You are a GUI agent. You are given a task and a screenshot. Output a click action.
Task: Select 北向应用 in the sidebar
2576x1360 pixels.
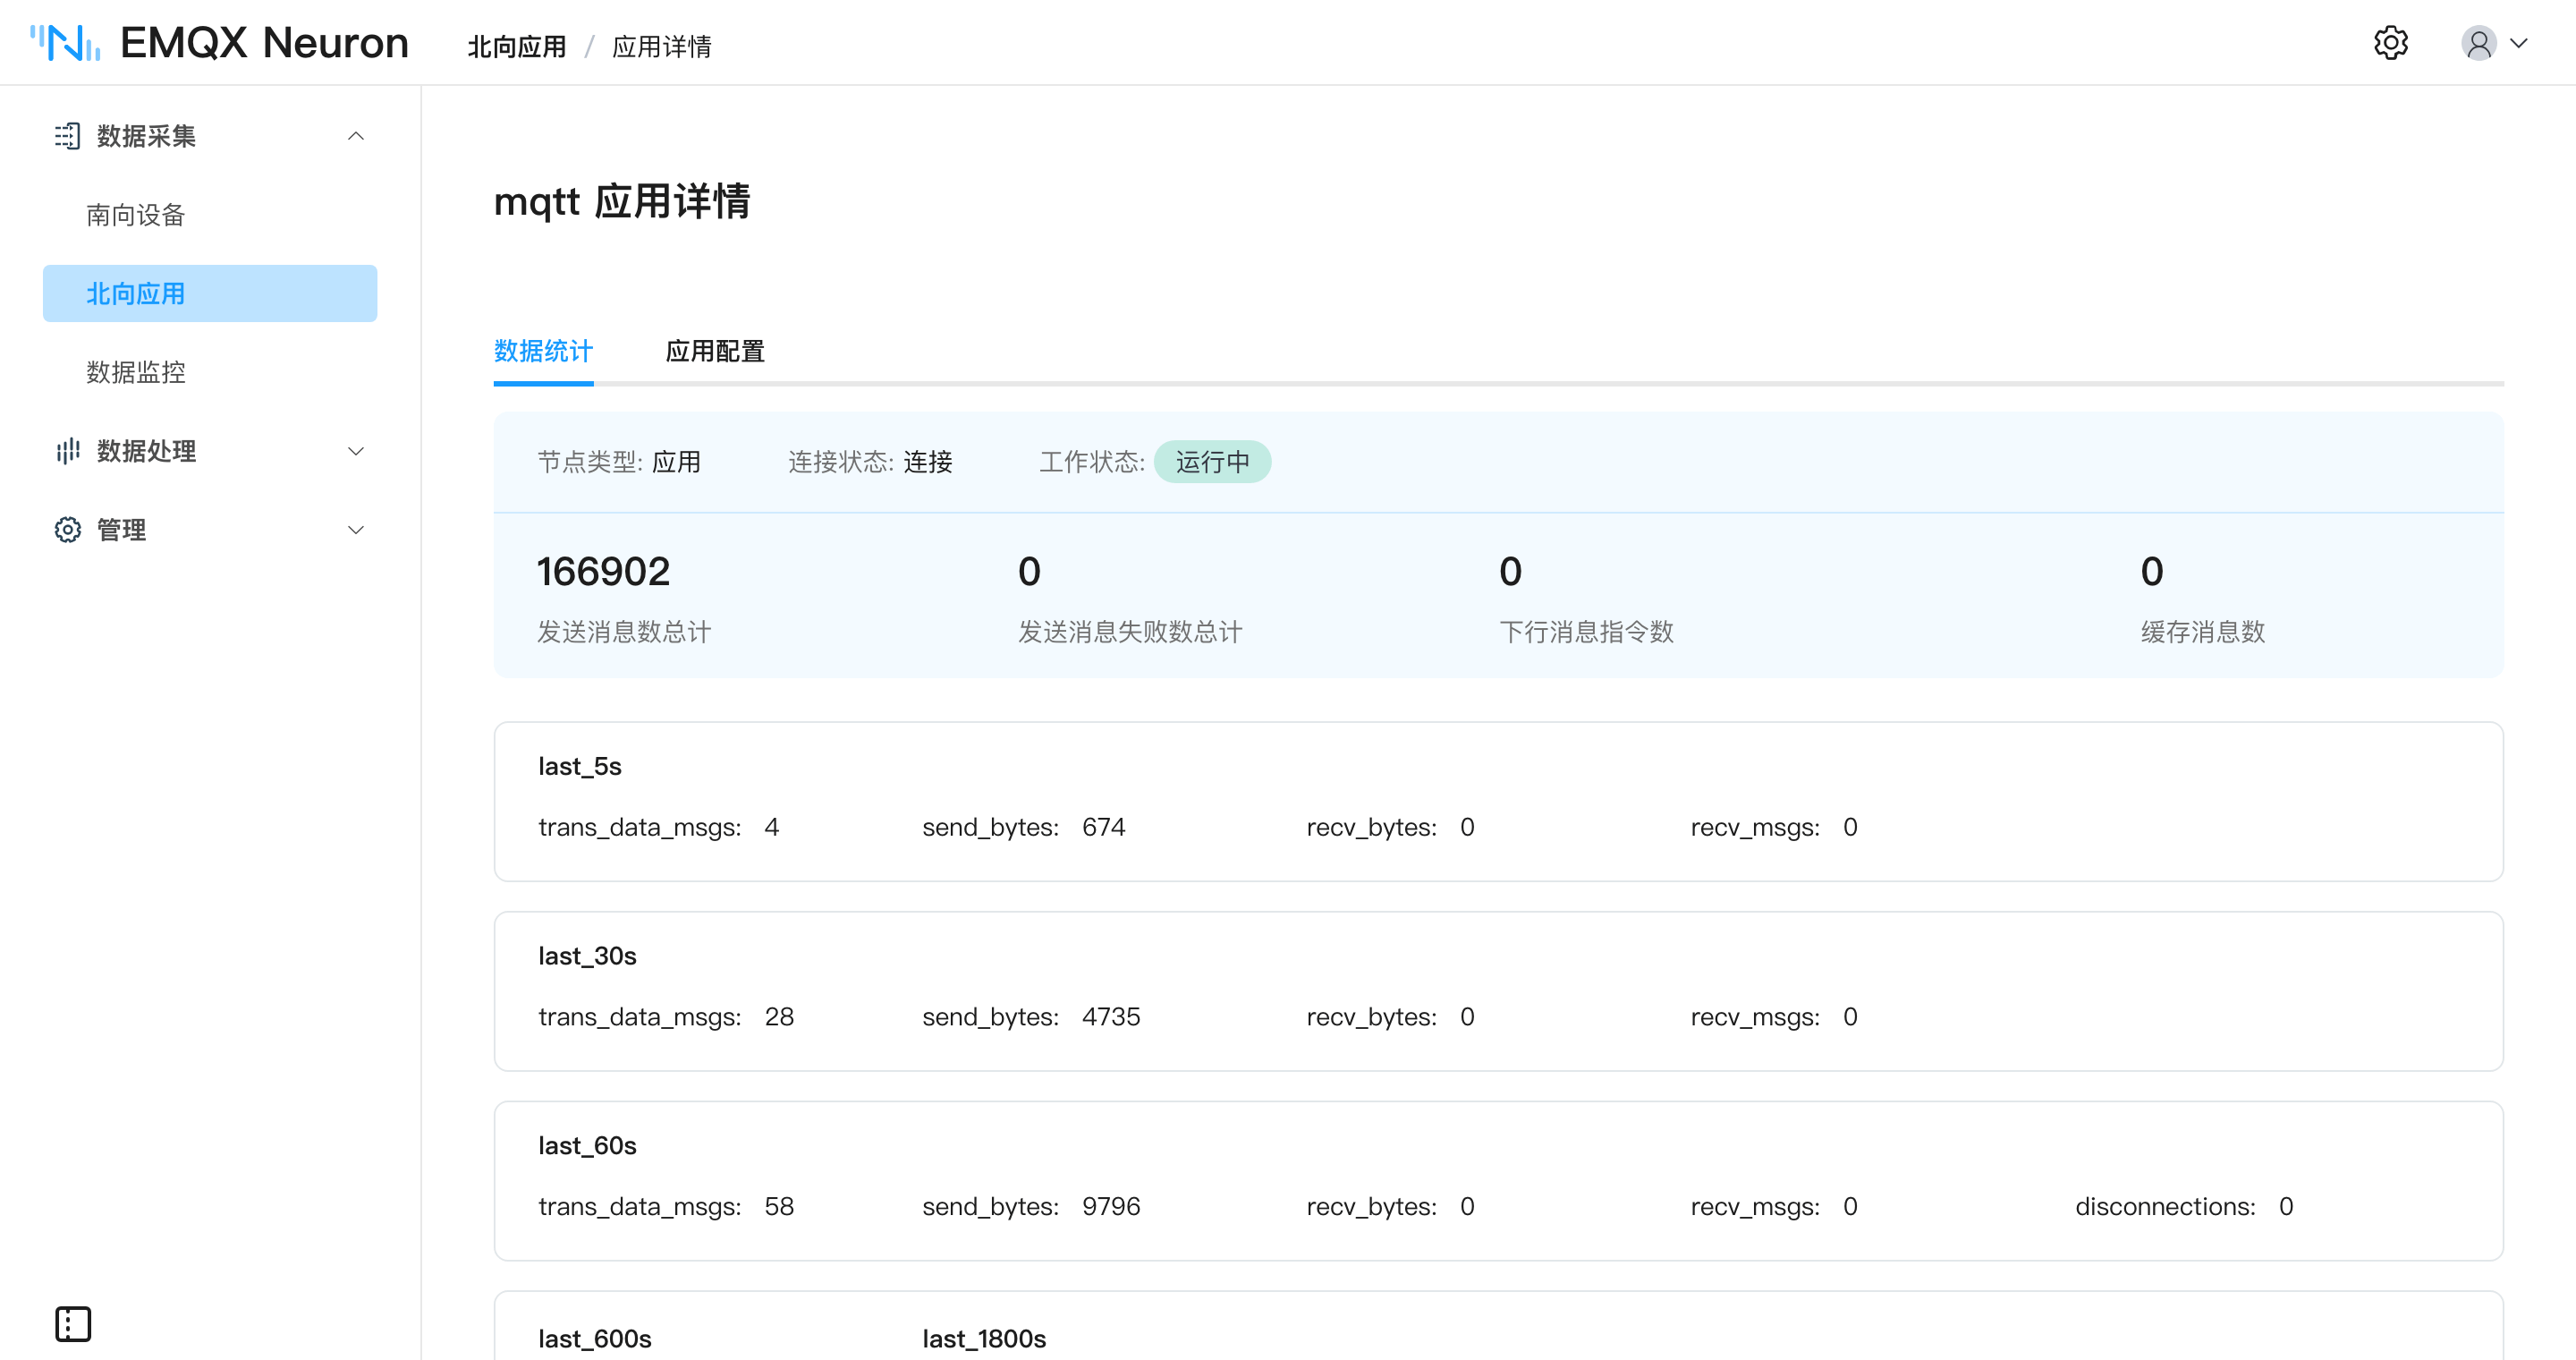210,293
